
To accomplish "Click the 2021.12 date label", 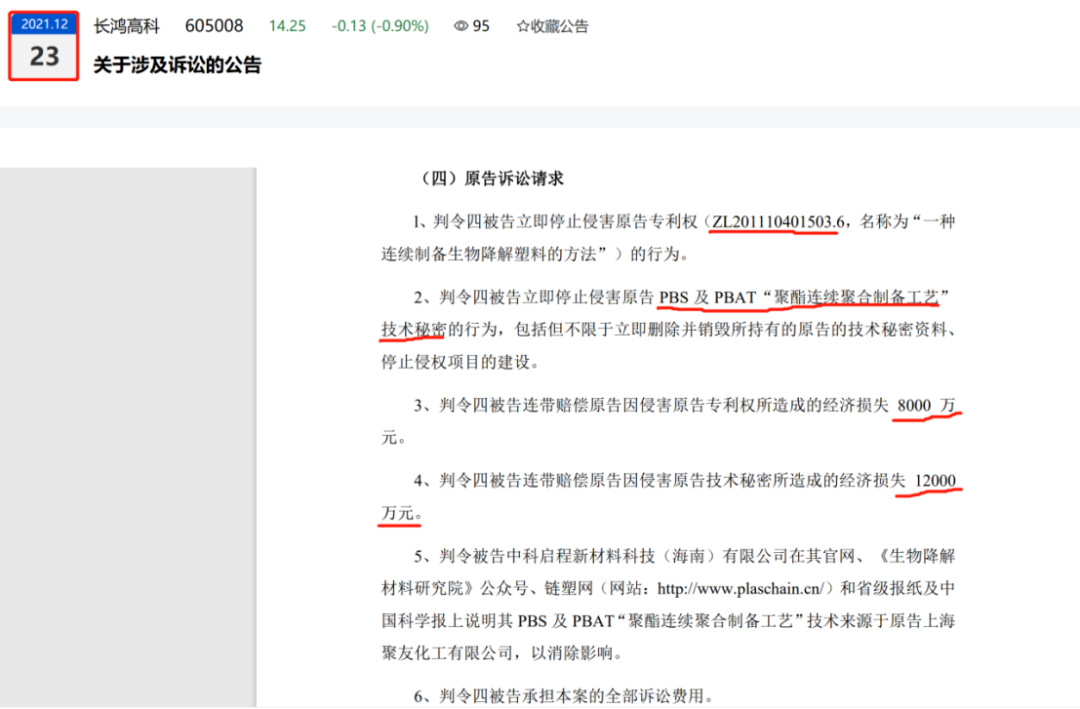I will [44, 24].
